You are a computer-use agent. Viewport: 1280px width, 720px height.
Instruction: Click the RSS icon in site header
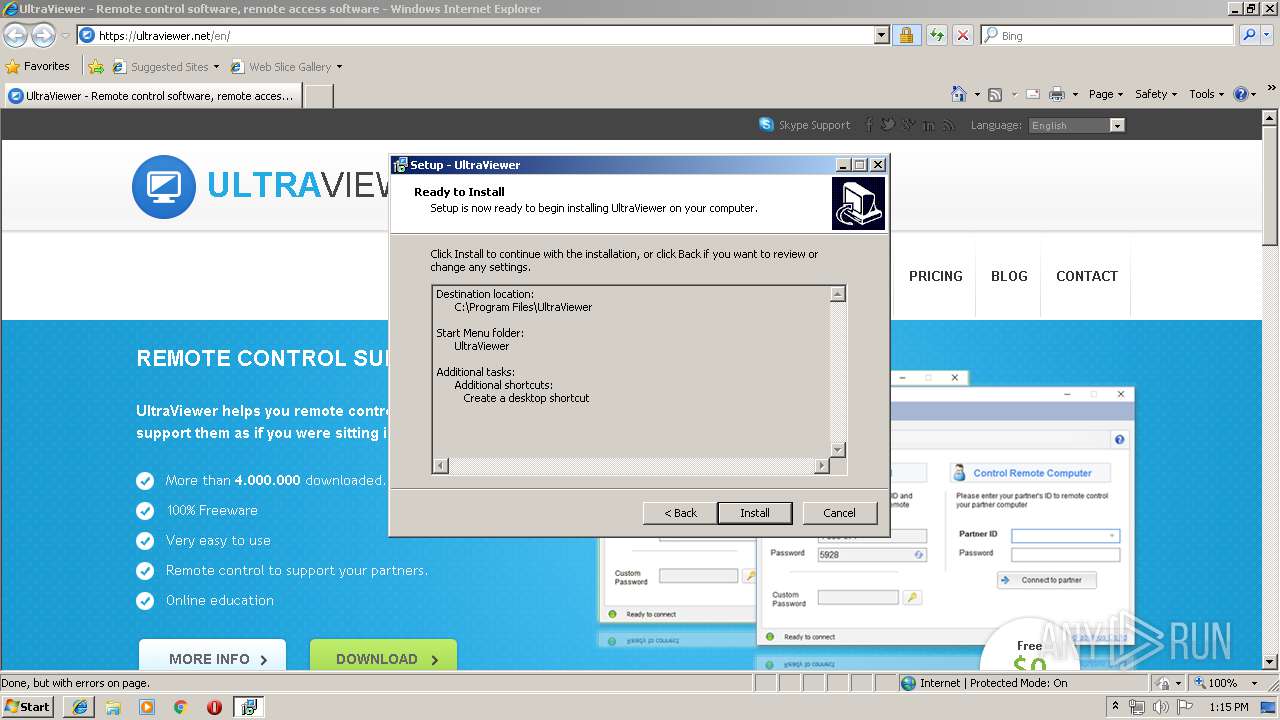click(x=948, y=125)
